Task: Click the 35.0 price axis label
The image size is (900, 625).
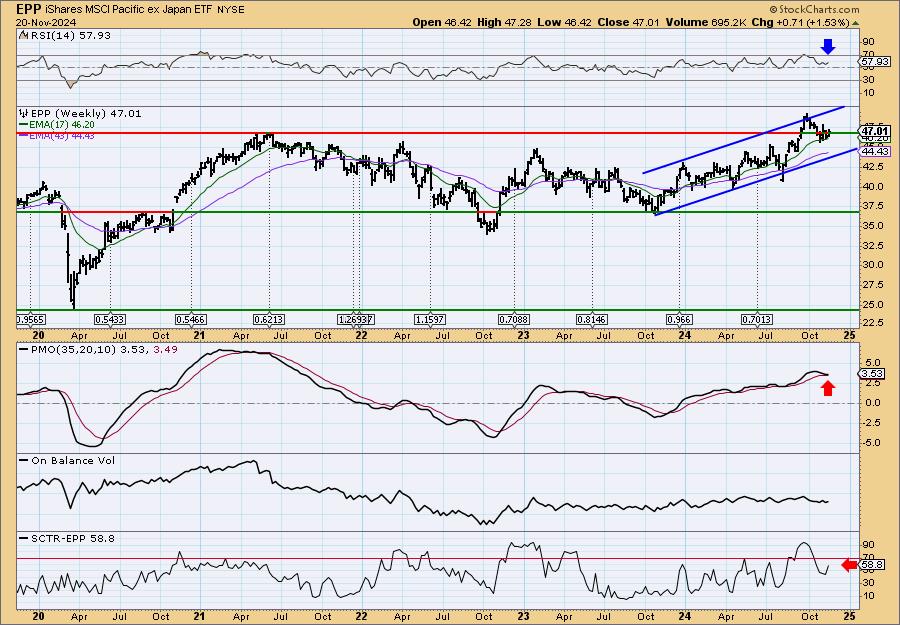Action: click(873, 226)
